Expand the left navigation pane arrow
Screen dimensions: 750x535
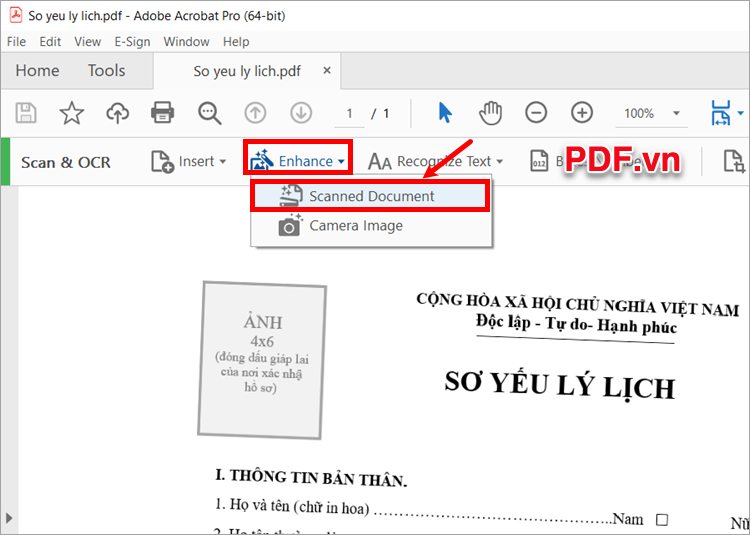tap(10, 517)
